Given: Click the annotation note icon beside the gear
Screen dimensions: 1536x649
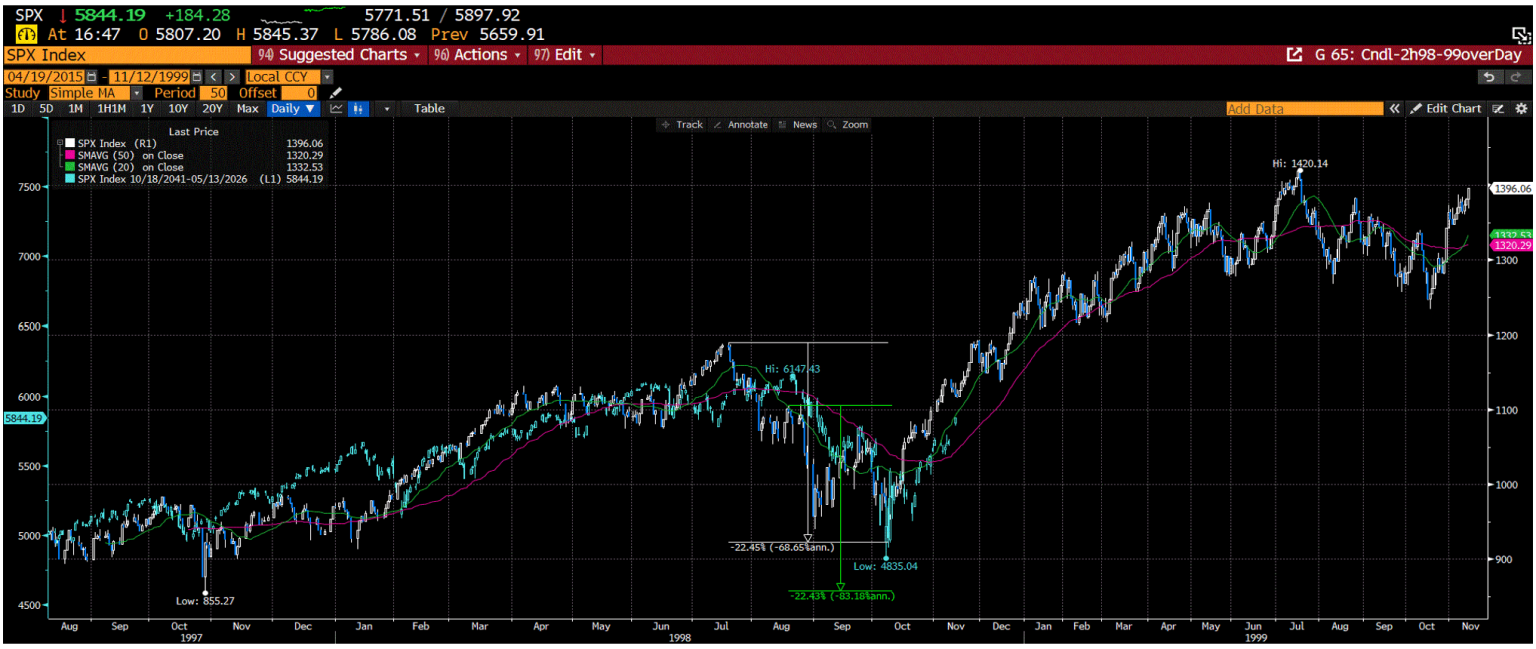Looking at the screenshot, I should coord(1497,108).
